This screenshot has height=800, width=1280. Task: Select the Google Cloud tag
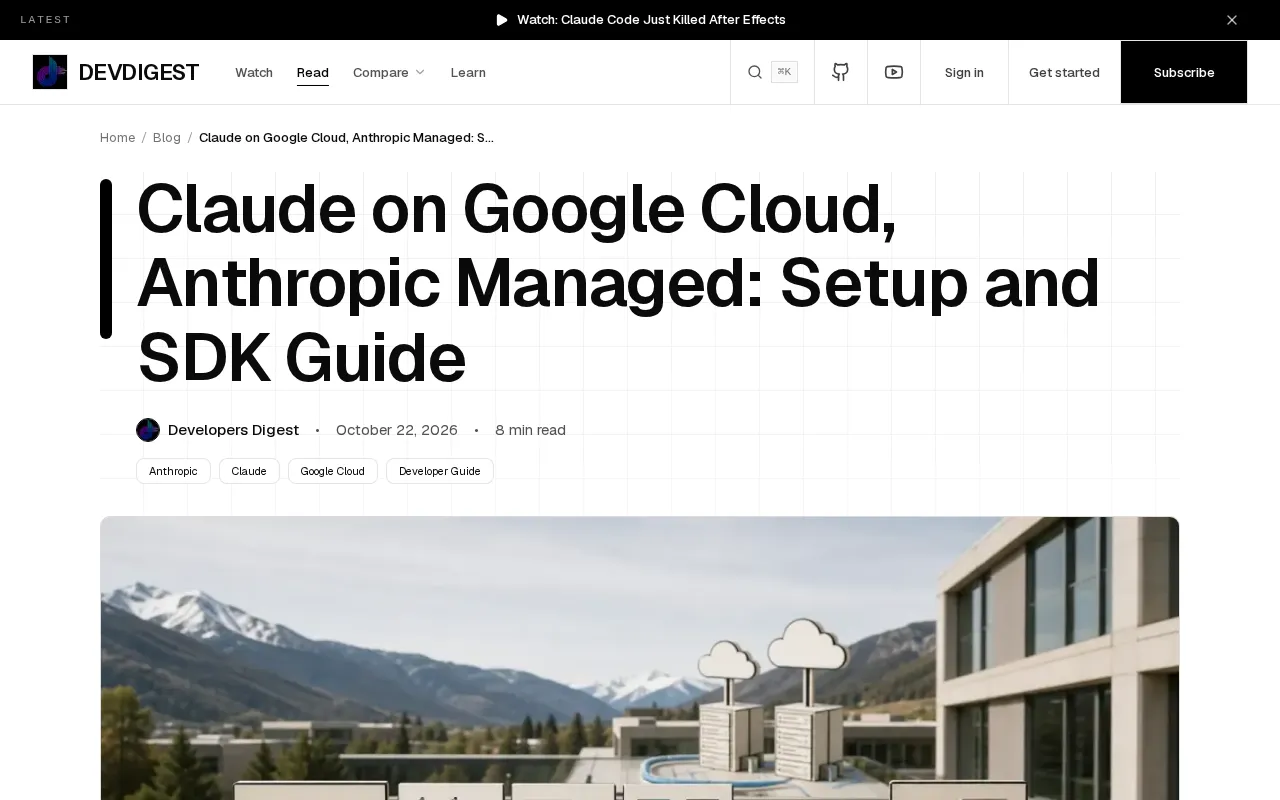(333, 471)
